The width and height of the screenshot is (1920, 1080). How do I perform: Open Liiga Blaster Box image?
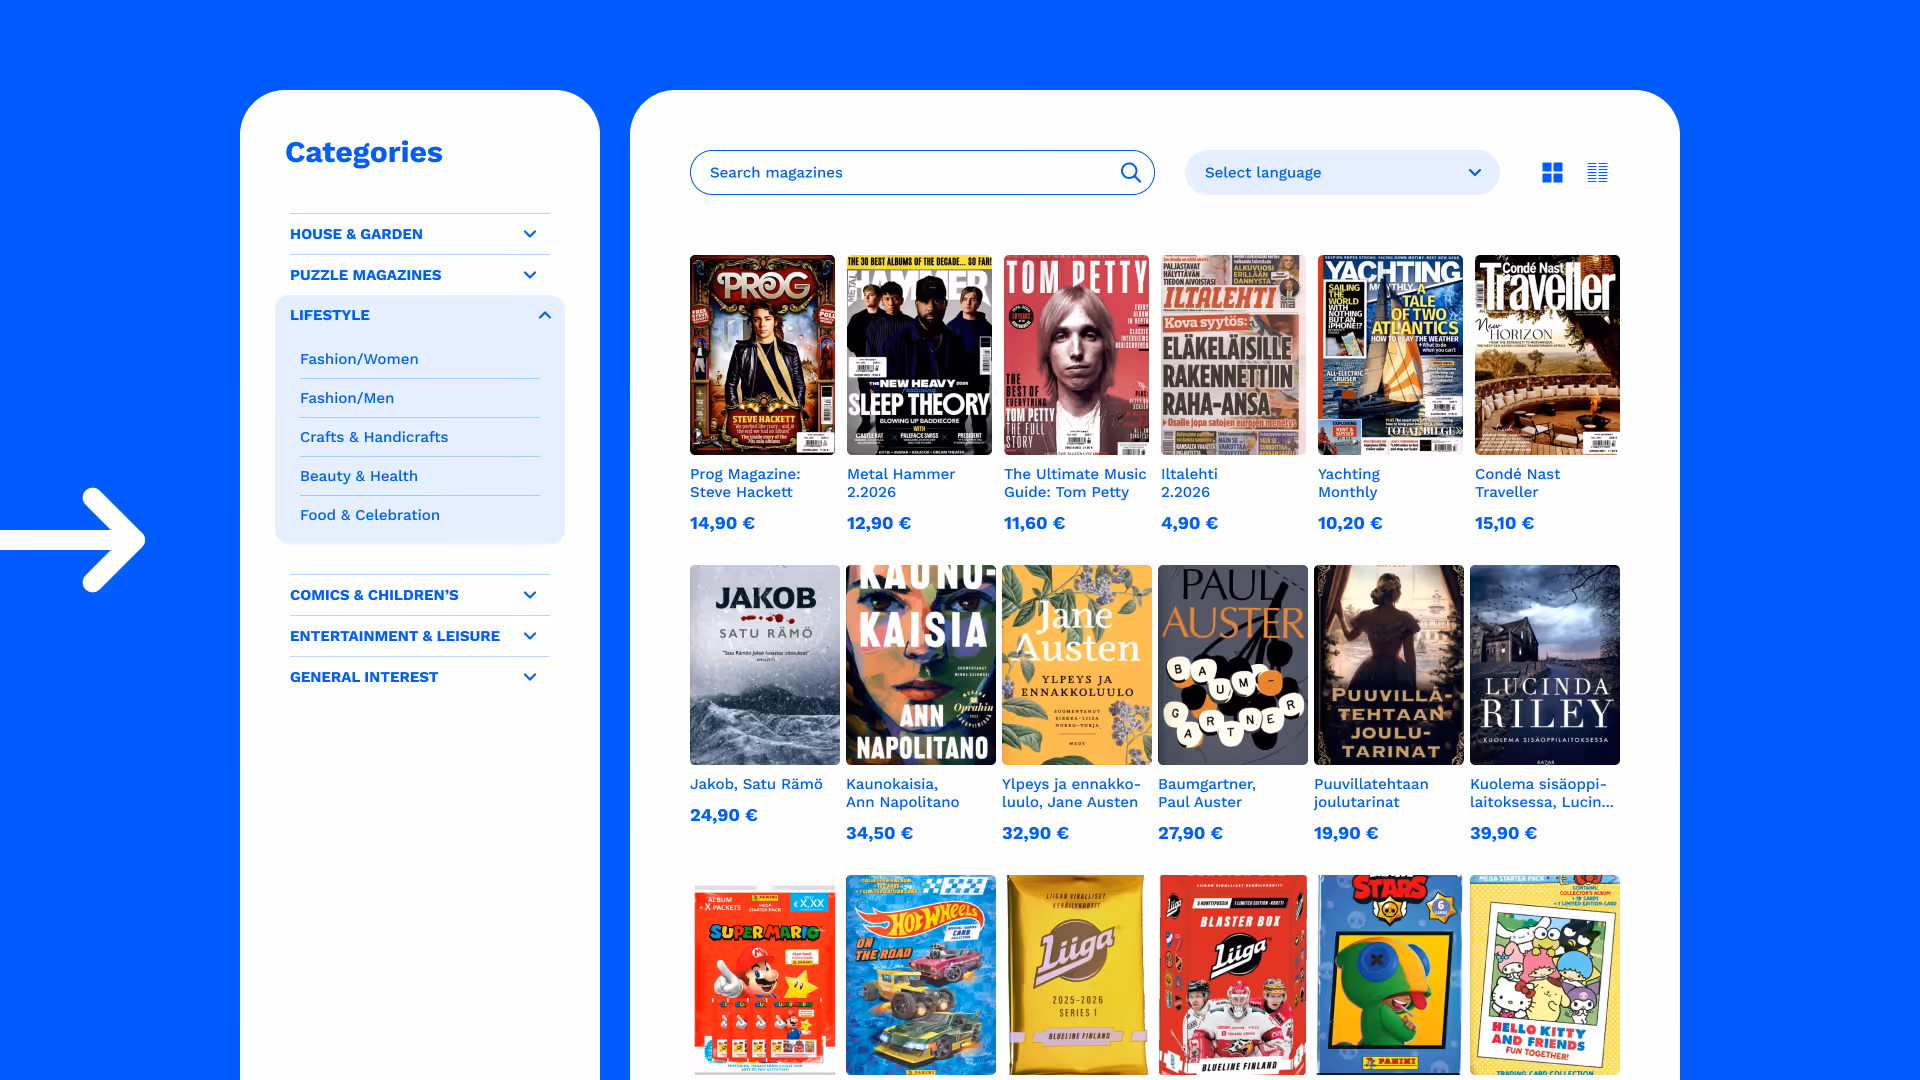coord(1233,975)
